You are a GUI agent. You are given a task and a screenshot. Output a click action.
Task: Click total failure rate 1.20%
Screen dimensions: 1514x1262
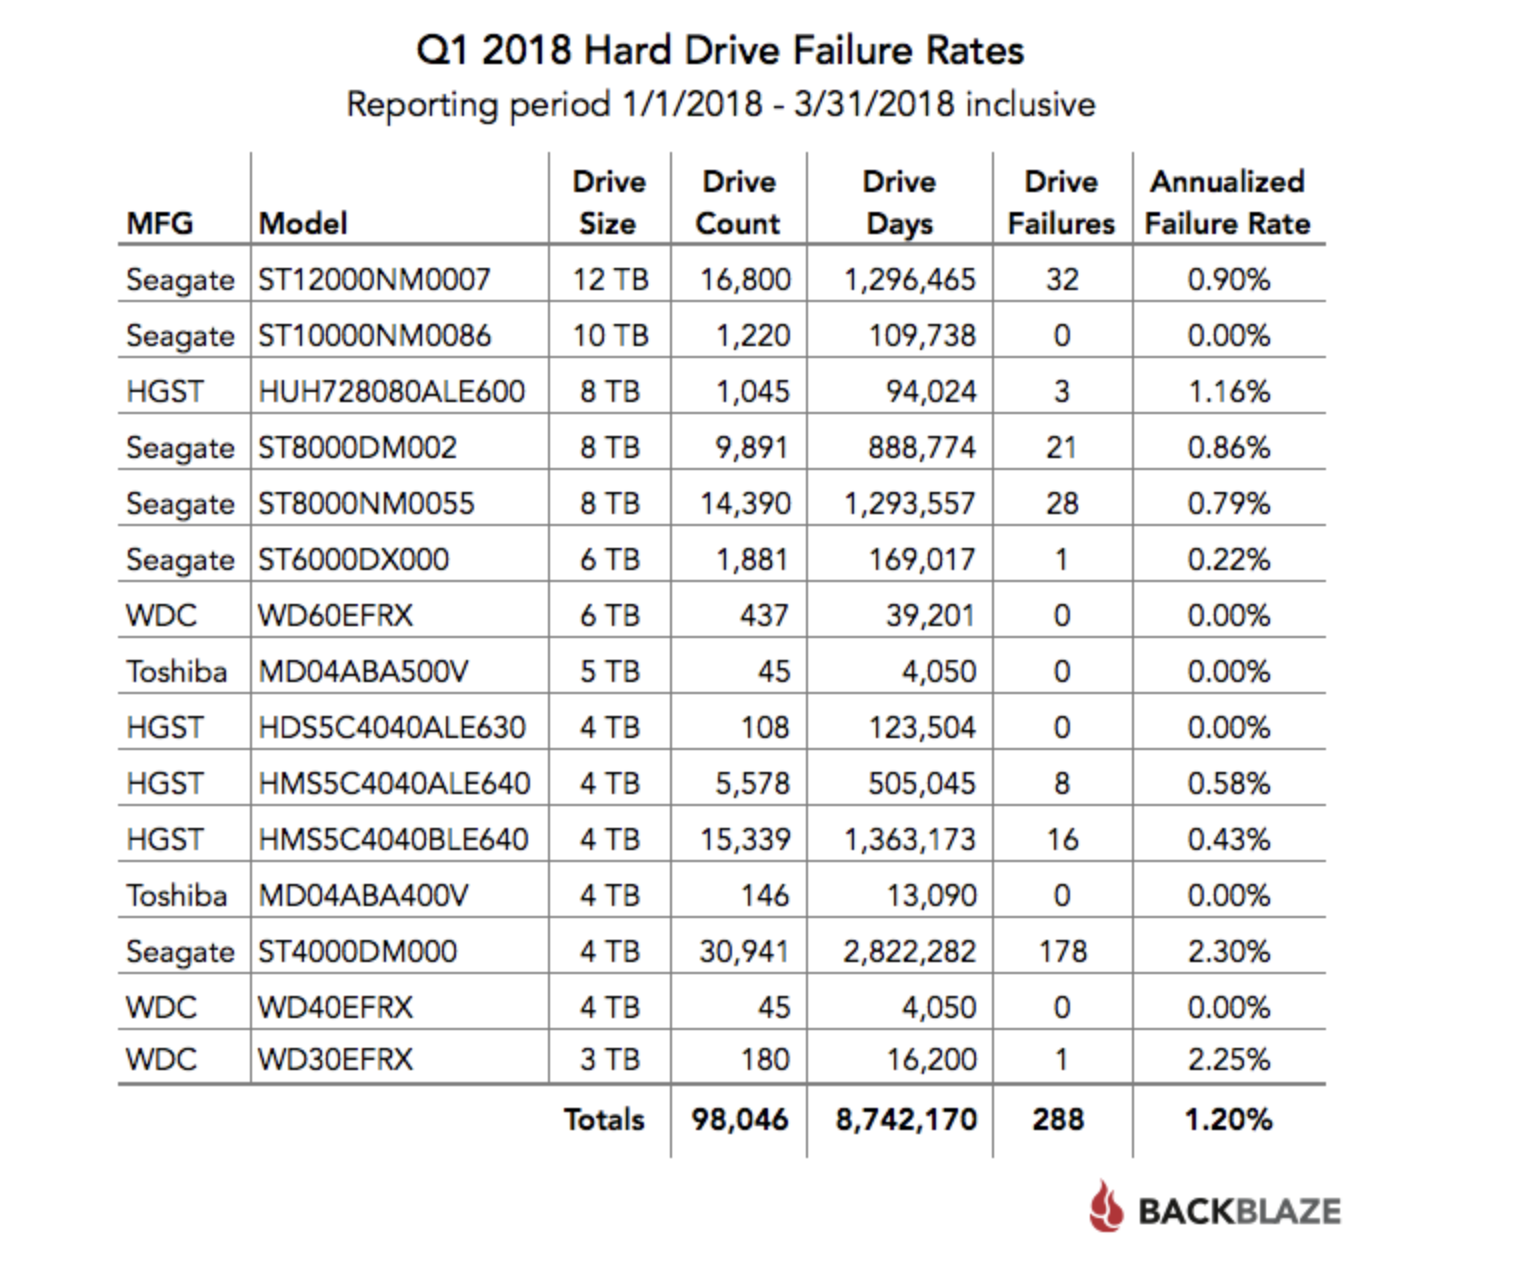point(1229,1119)
